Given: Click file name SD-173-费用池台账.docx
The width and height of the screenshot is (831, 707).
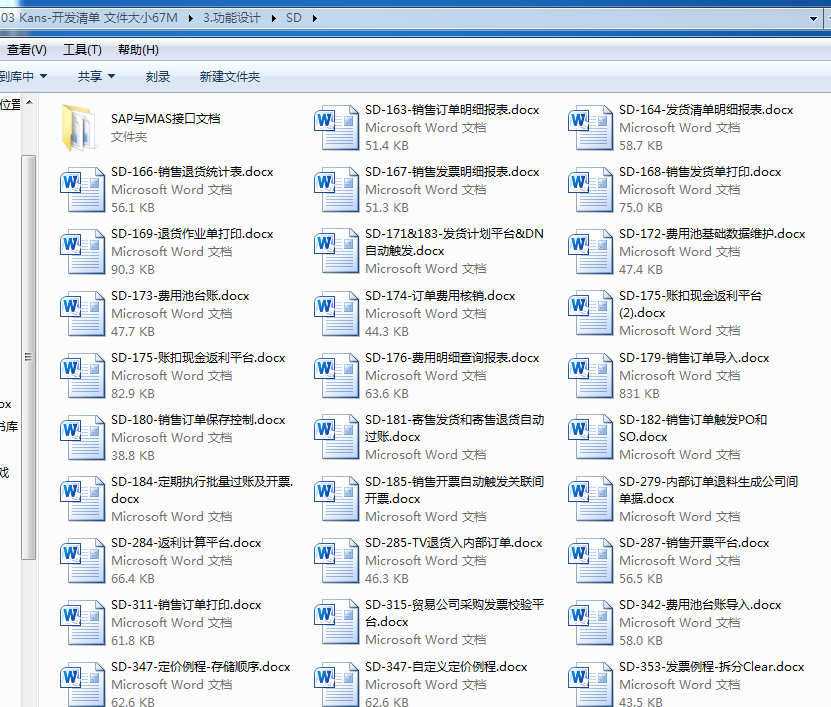Looking at the screenshot, I should [180, 296].
